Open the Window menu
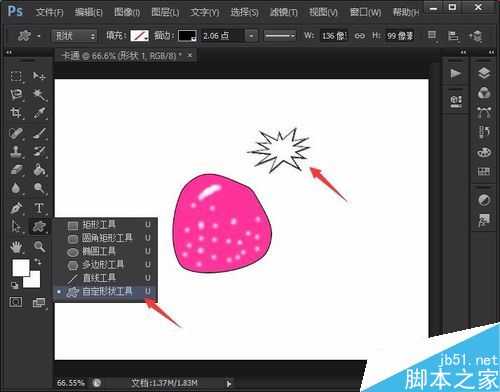Image resolution: width=500 pixels, height=392 pixels. [x=365, y=13]
